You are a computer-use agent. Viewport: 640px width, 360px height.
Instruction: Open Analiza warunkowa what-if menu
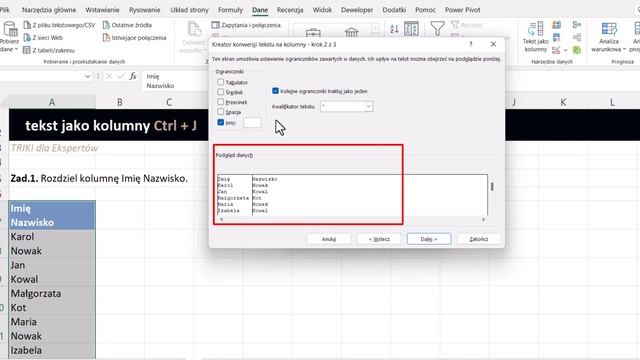[609, 37]
